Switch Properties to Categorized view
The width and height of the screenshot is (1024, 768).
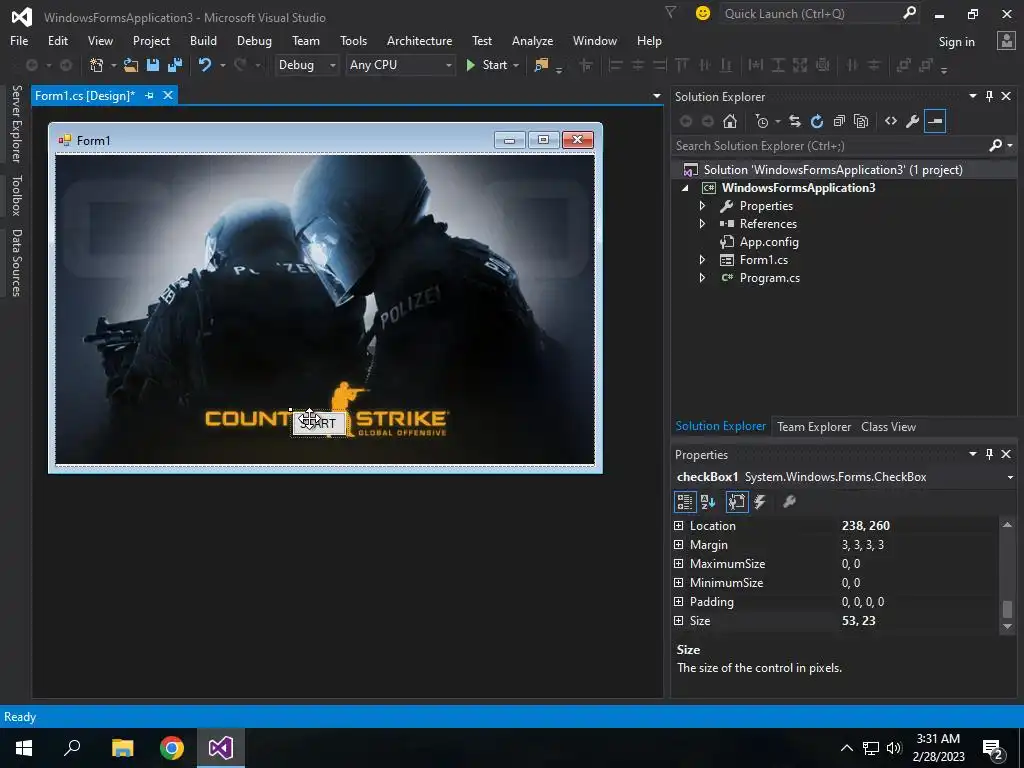point(684,502)
